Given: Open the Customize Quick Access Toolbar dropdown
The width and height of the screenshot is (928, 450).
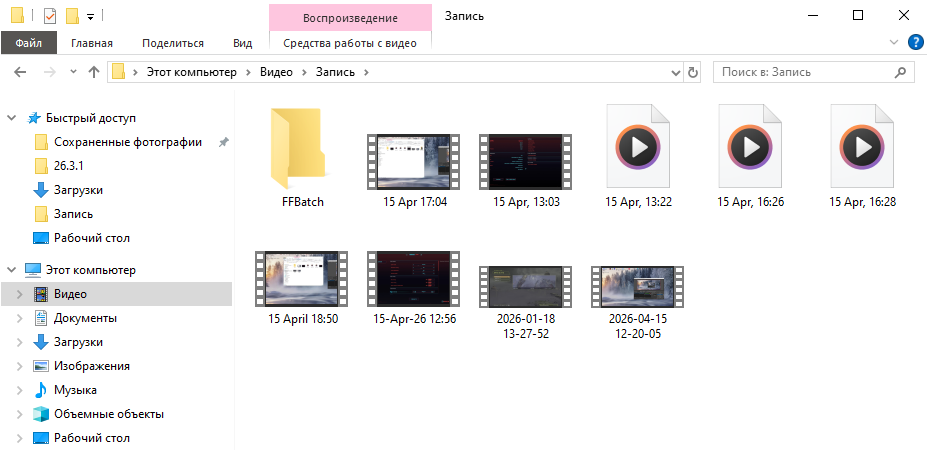Looking at the screenshot, I should pyautogui.click(x=91, y=17).
